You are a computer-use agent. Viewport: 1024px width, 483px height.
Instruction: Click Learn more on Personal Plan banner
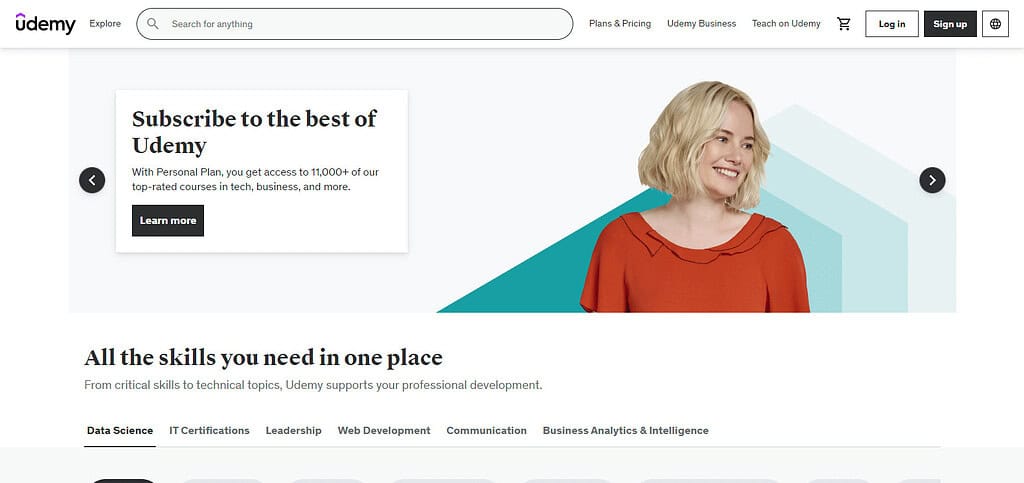[168, 221]
